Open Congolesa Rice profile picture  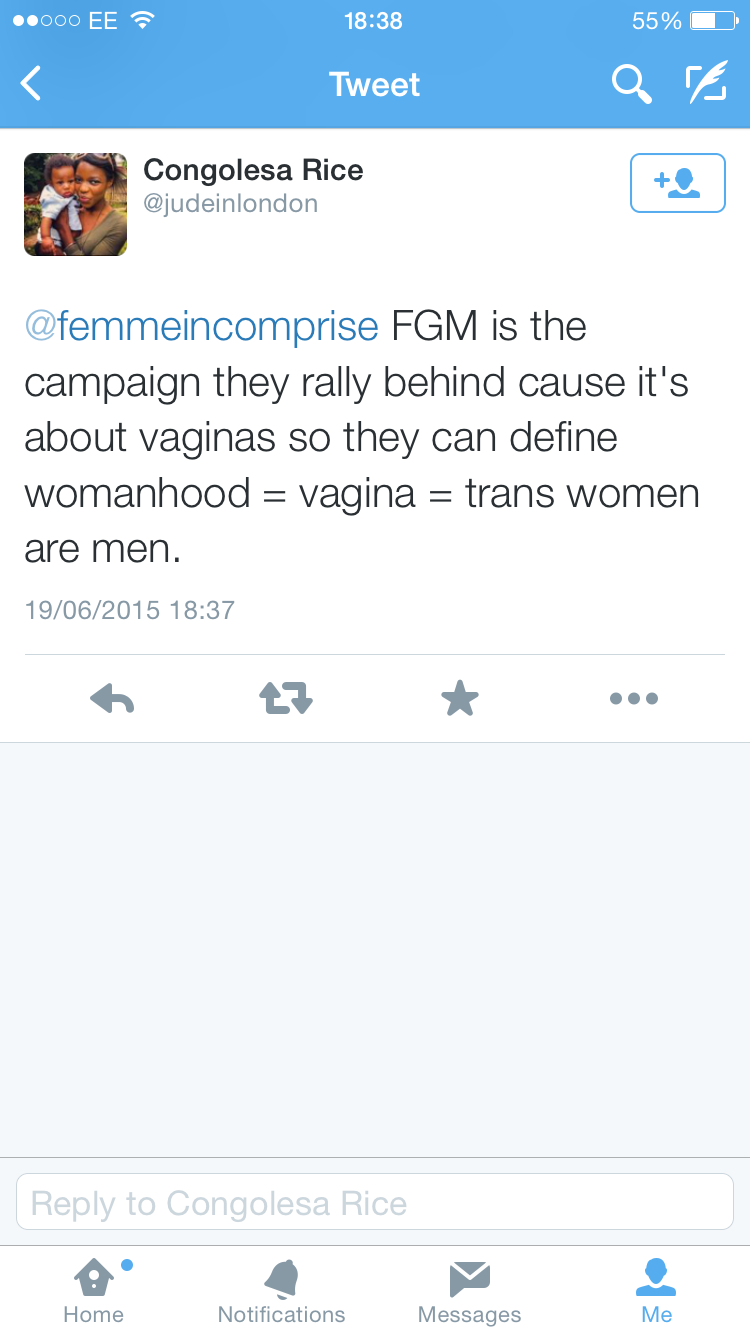point(76,204)
